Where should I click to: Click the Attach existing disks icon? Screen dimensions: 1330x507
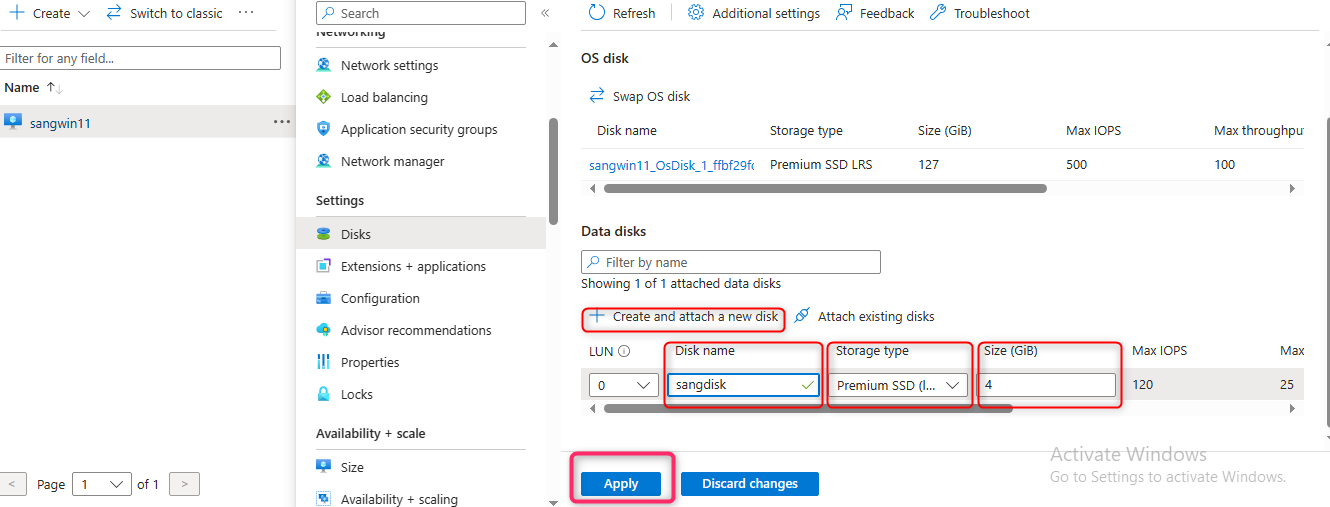(802, 316)
